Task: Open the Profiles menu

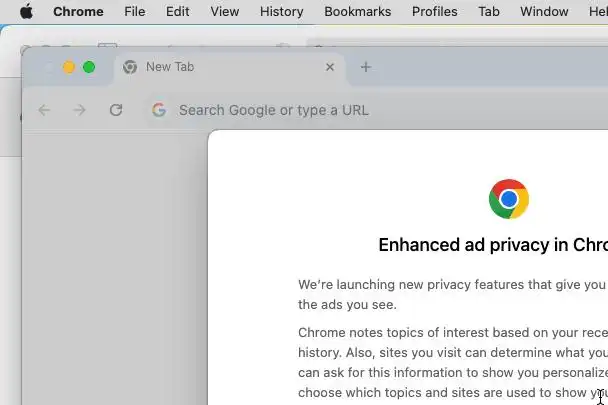Action: [434, 12]
